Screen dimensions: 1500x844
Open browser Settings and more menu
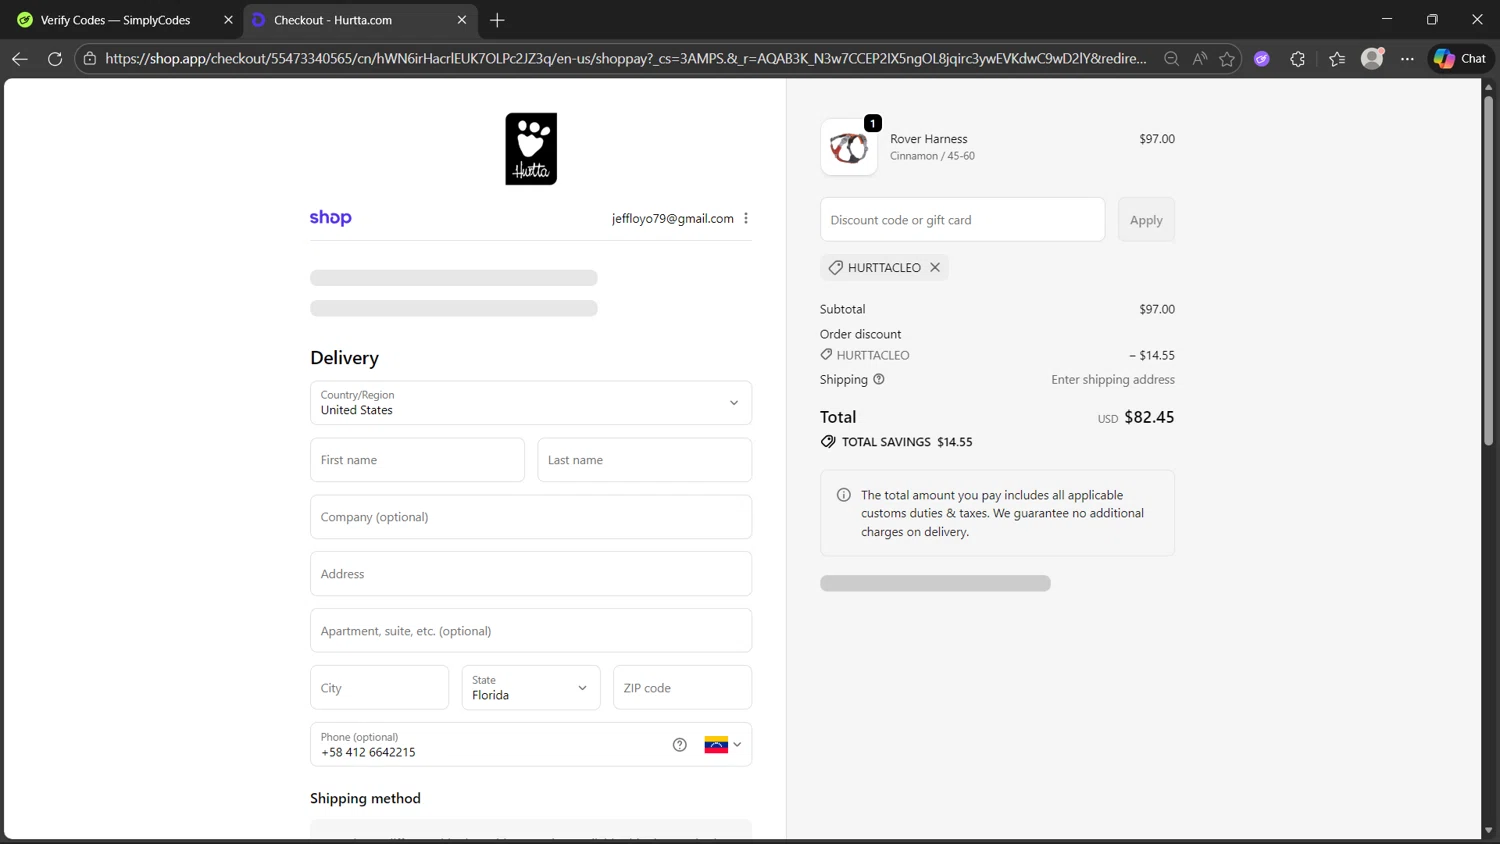1407,59
